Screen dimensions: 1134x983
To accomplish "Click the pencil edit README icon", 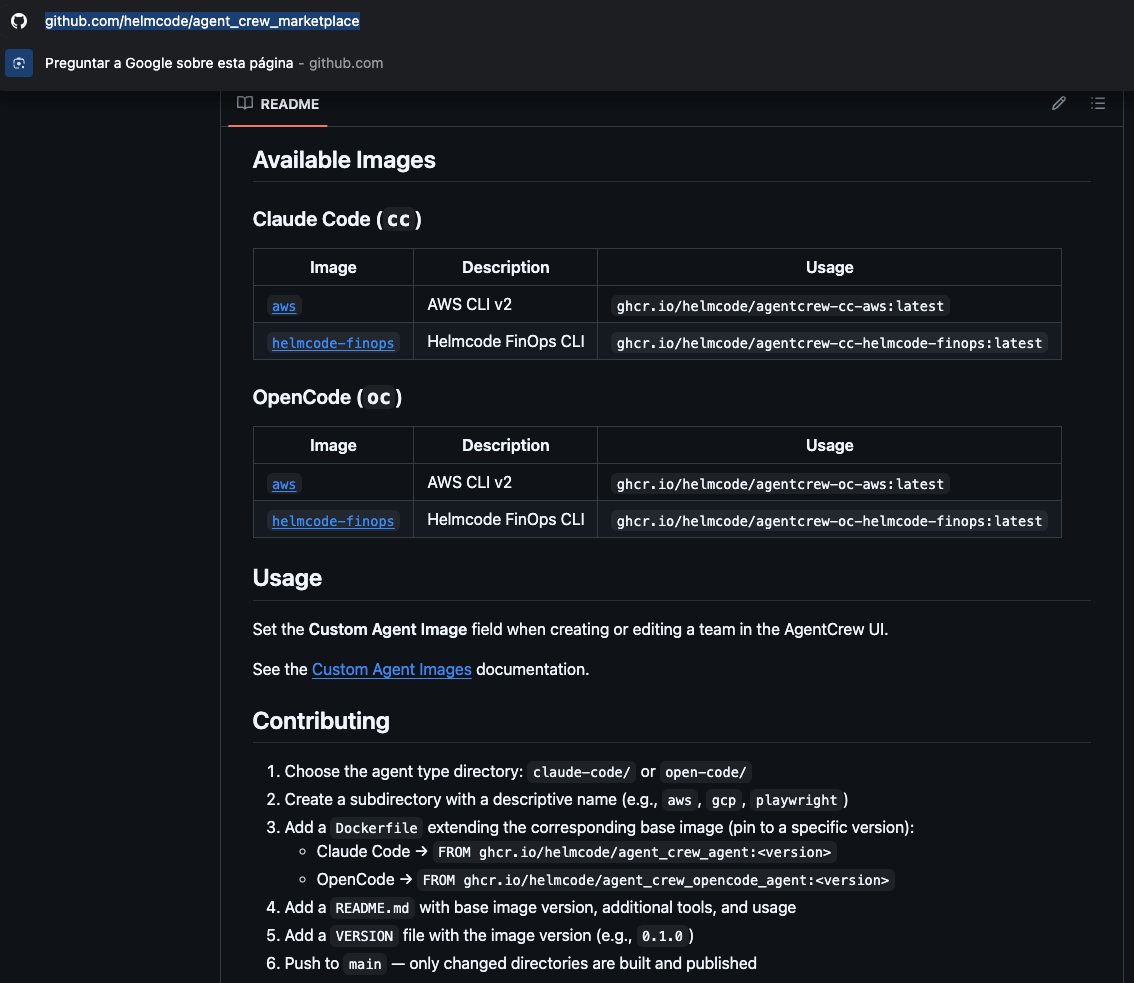I will [1058, 103].
